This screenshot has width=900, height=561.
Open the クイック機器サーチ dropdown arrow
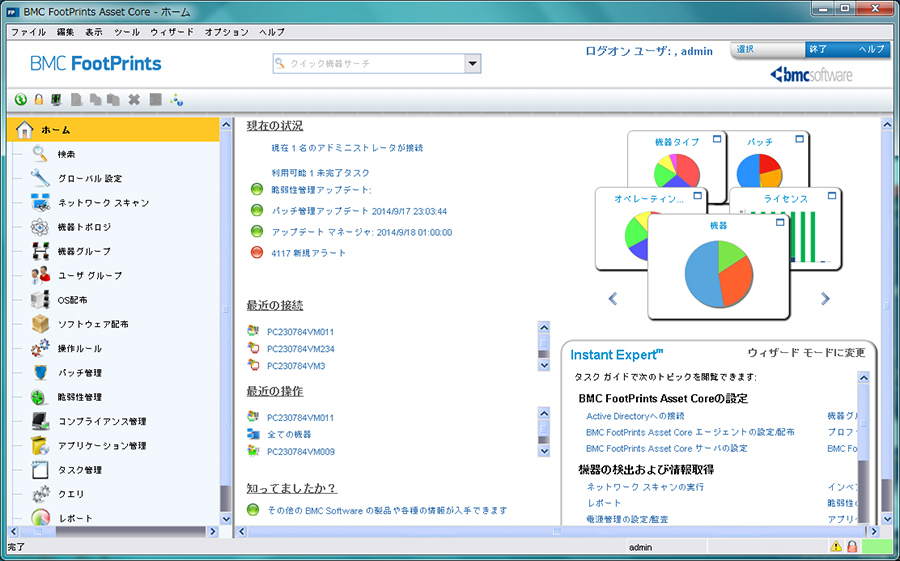point(473,64)
